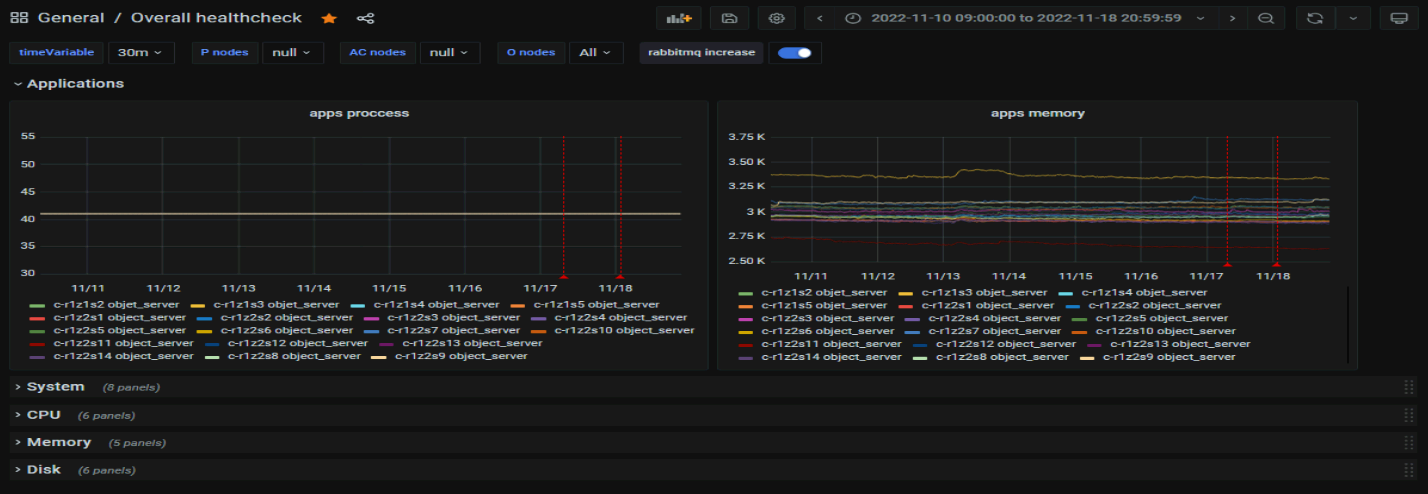Image resolution: width=1428 pixels, height=494 pixels.
Task: Toggle the rabbitmq increase switch
Action: point(795,52)
